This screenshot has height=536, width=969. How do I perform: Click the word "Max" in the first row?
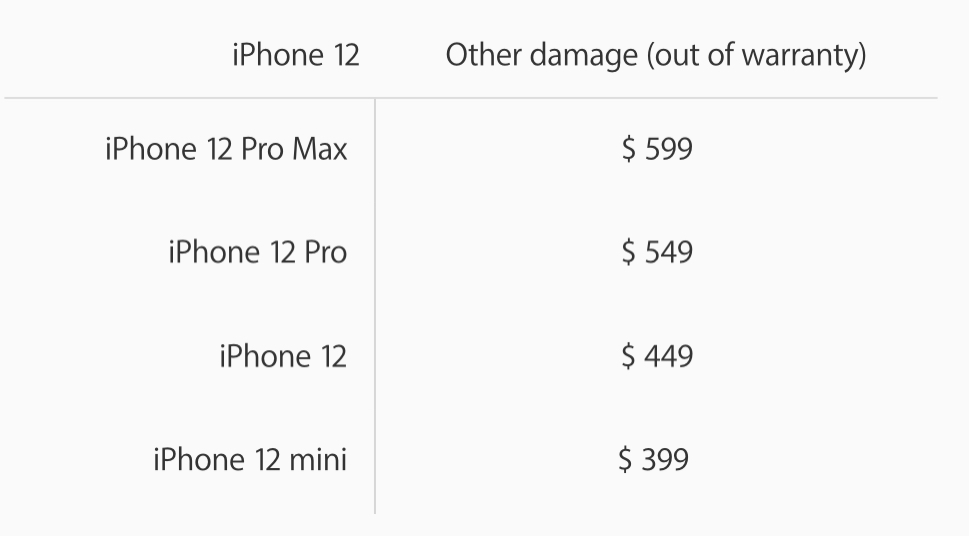coord(319,150)
